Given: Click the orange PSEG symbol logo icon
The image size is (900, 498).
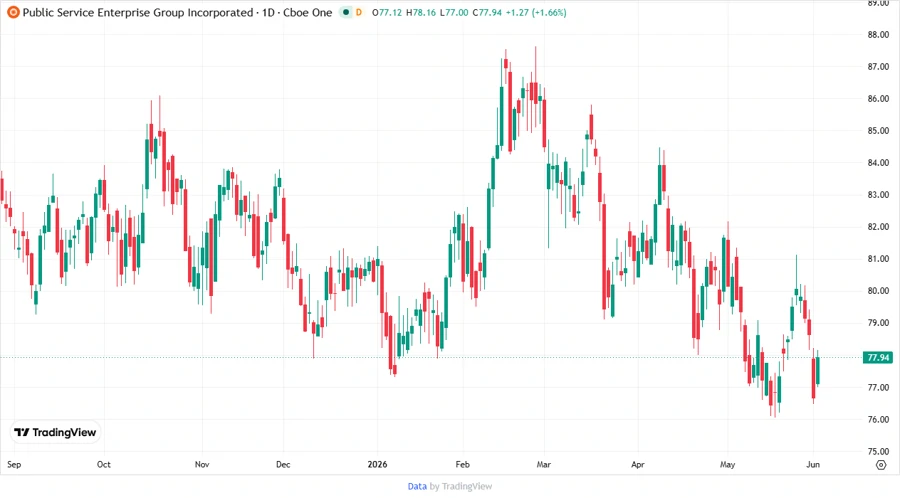Looking at the screenshot, I should (13, 12).
